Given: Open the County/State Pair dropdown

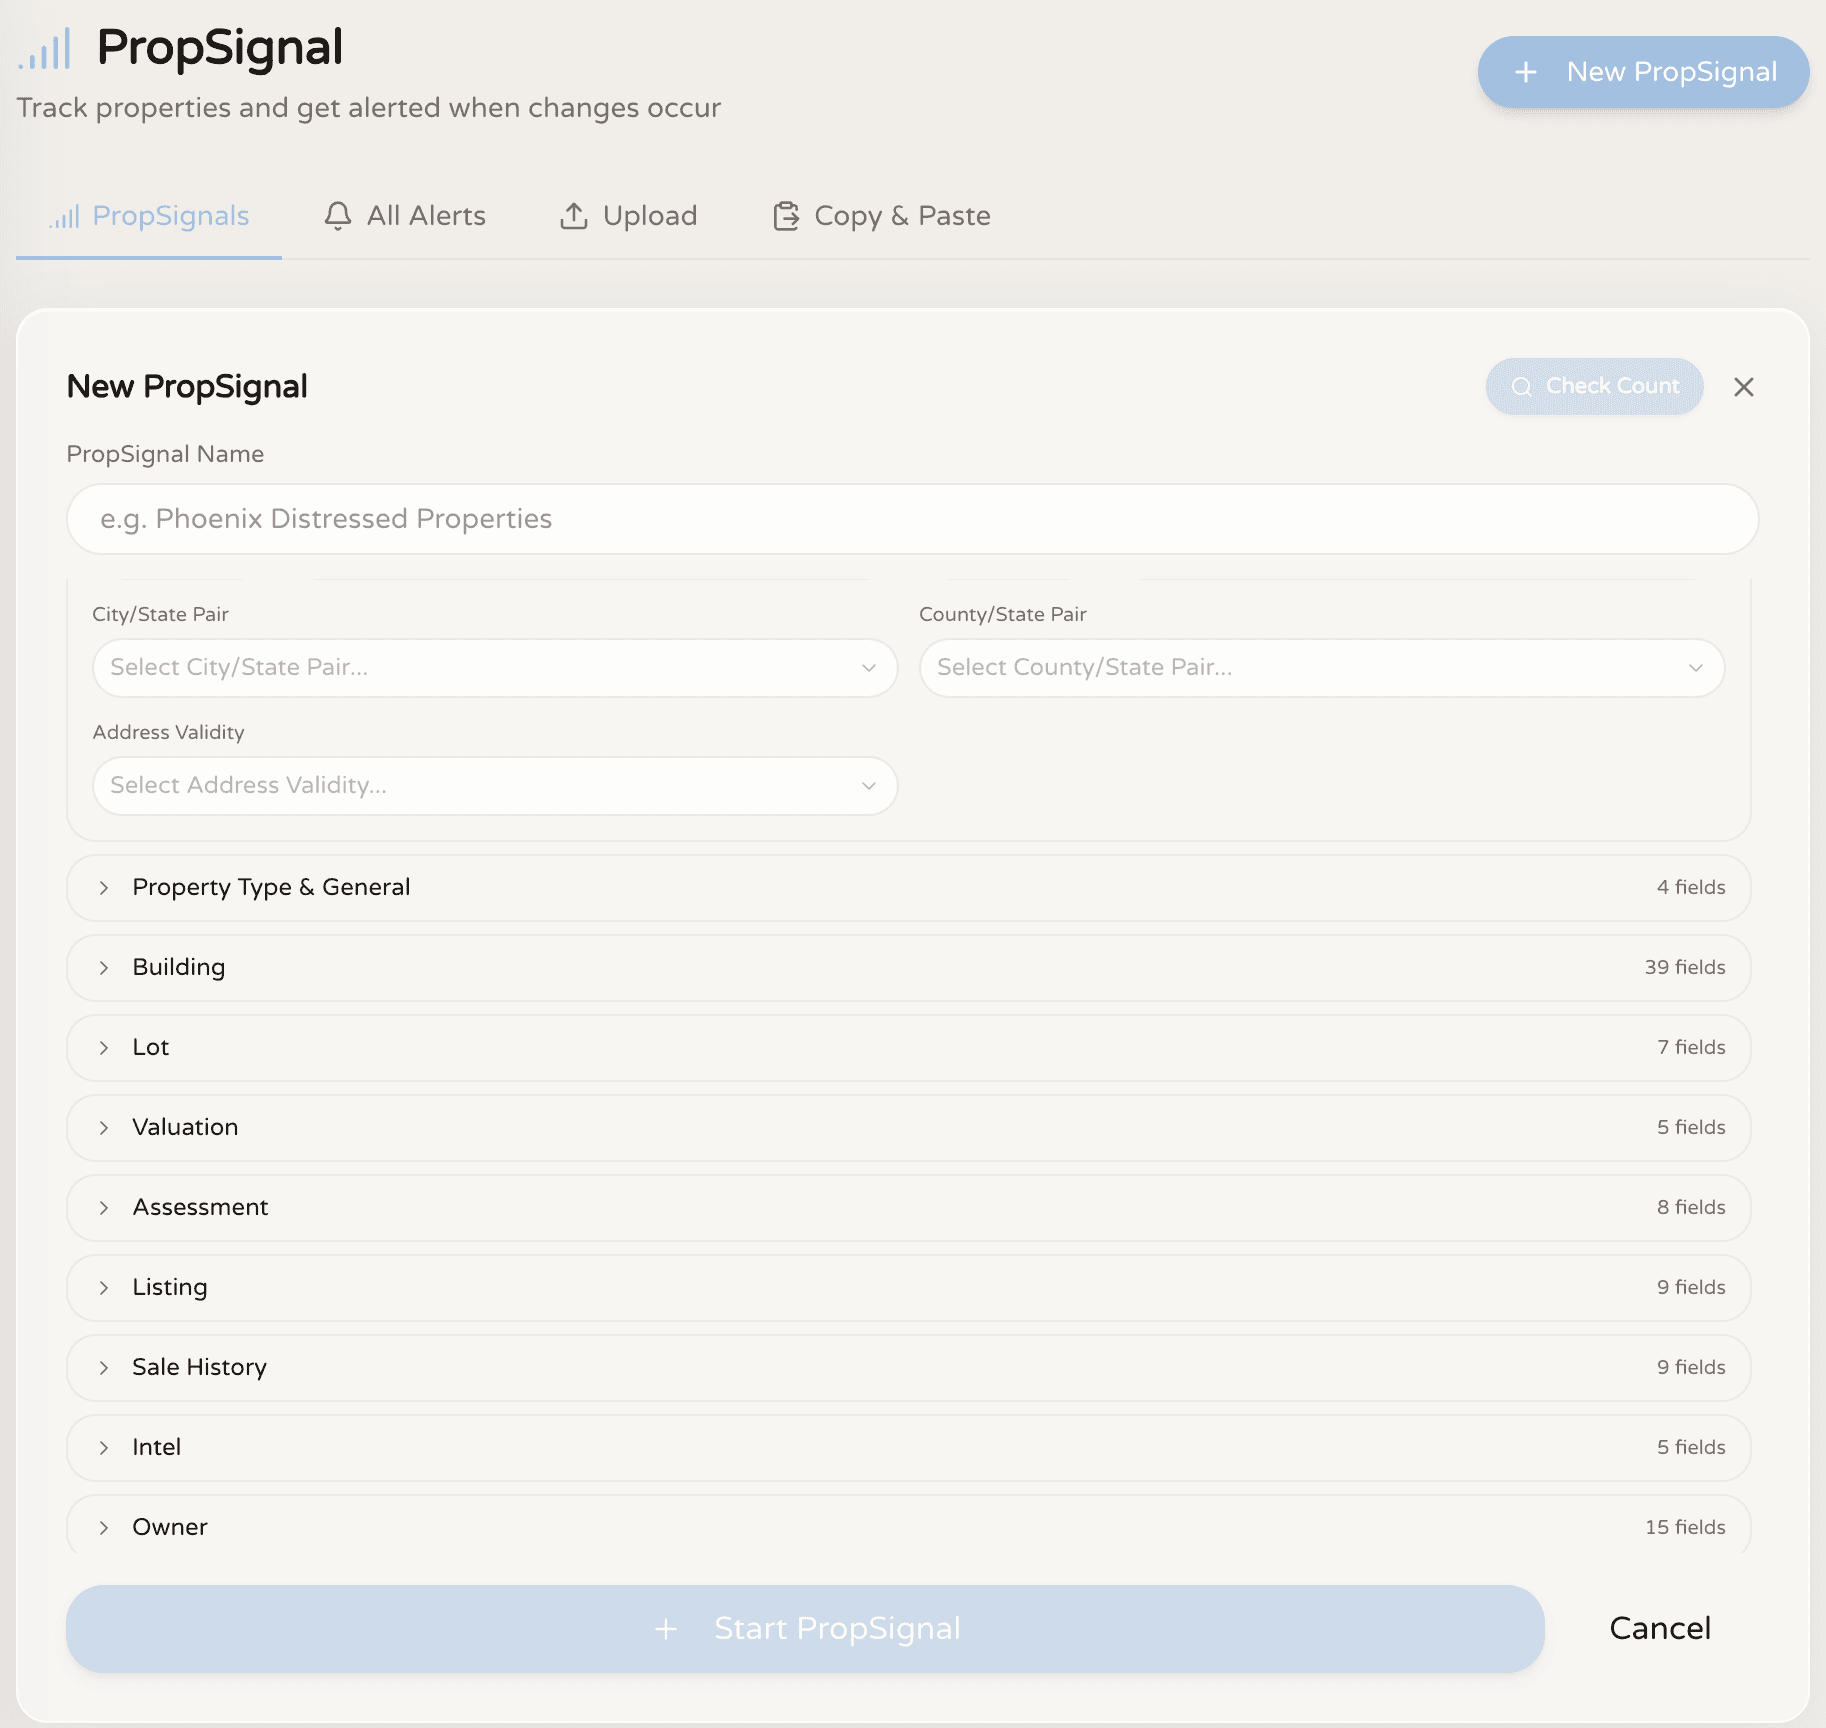Looking at the screenshot, I should pyautogui.click(x=1320, y=667).
